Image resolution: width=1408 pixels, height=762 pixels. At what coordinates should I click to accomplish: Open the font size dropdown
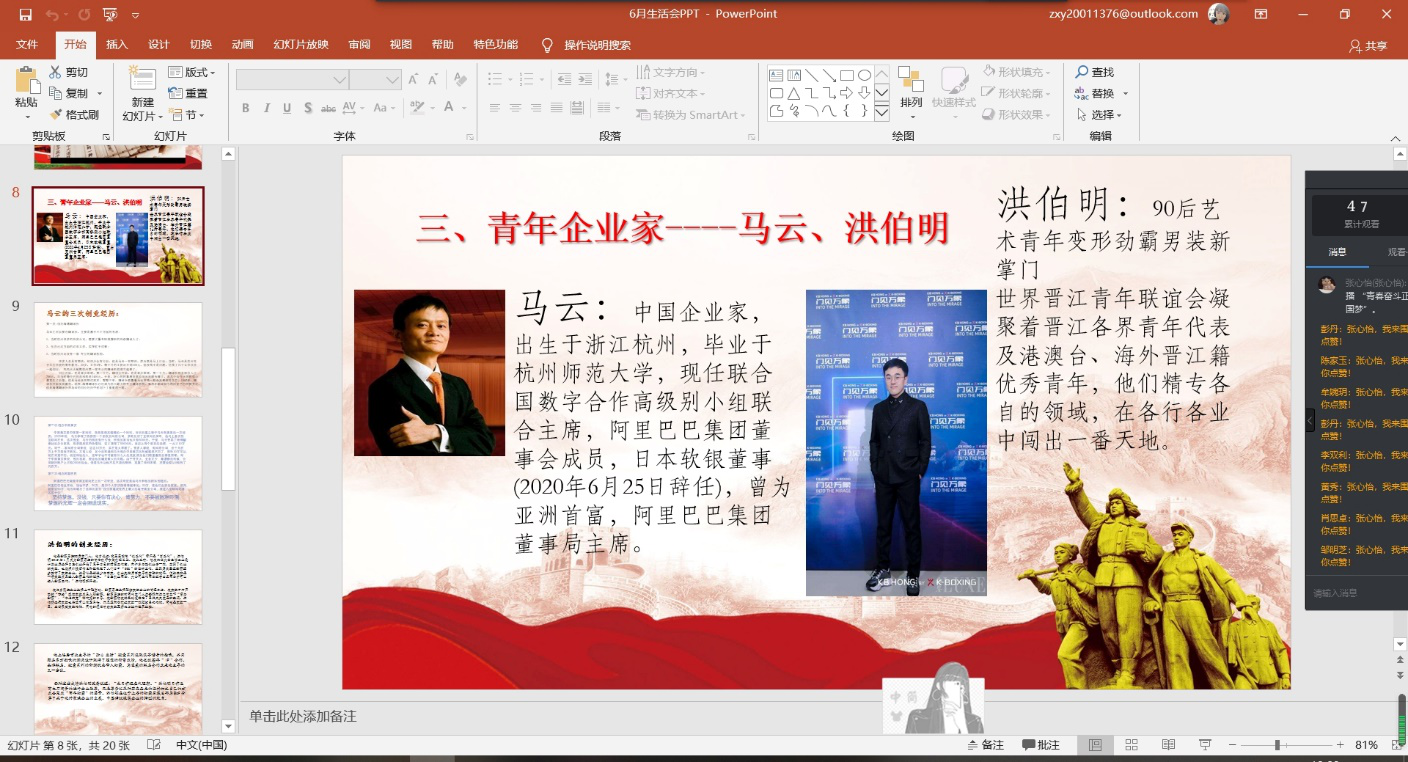393,80
